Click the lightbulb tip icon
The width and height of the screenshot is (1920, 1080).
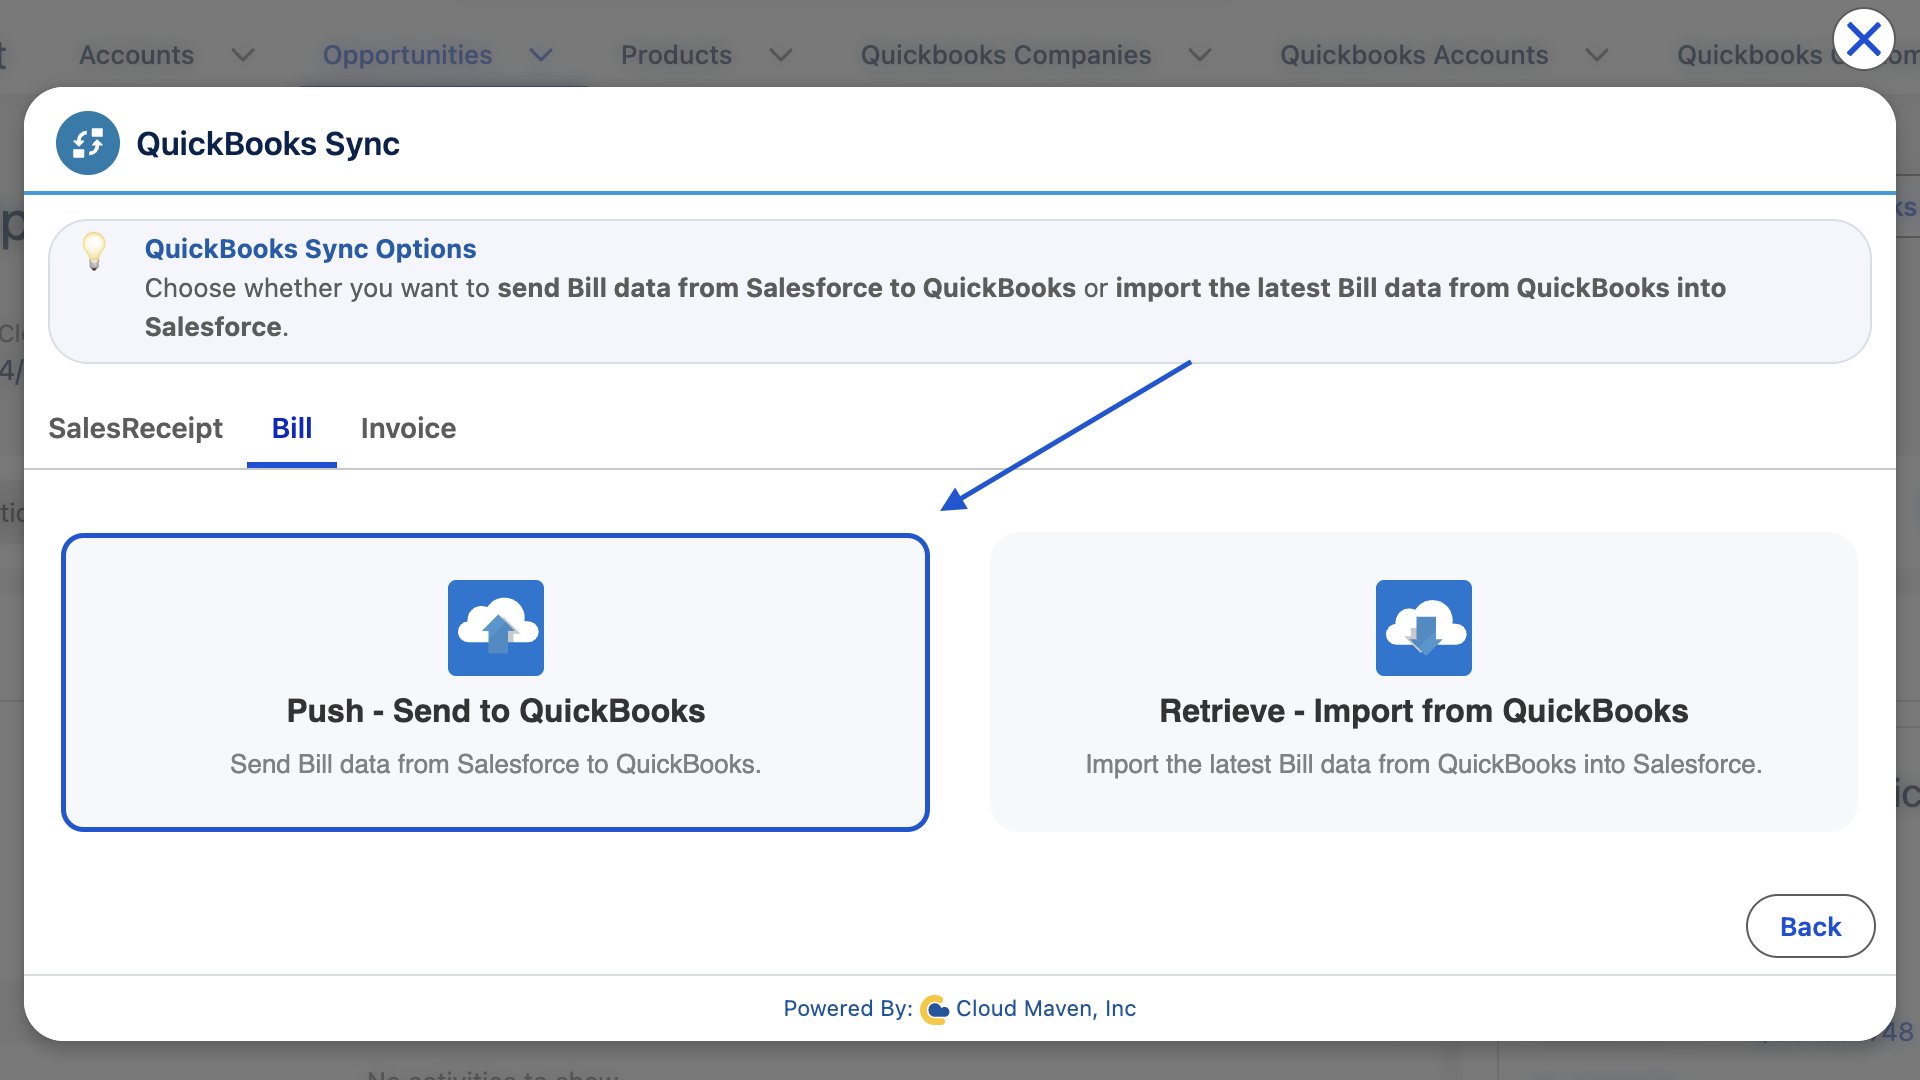click(x=94, y=251)
